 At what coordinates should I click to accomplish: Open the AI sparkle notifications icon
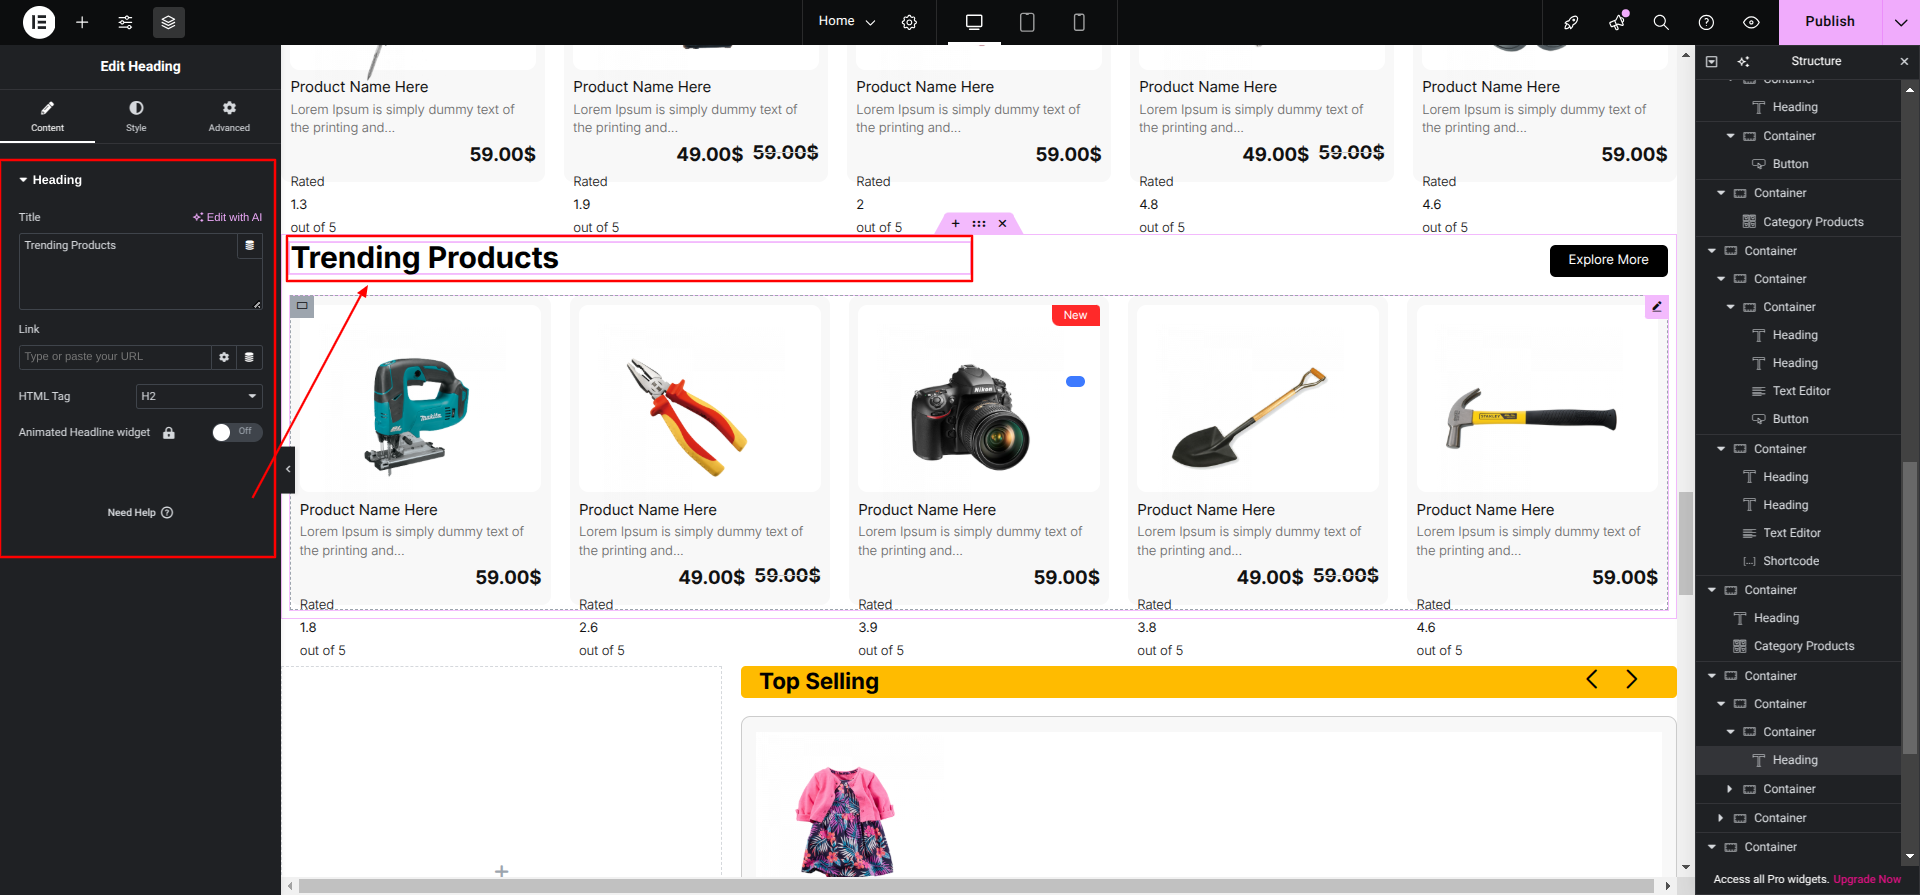point(1616,22)
